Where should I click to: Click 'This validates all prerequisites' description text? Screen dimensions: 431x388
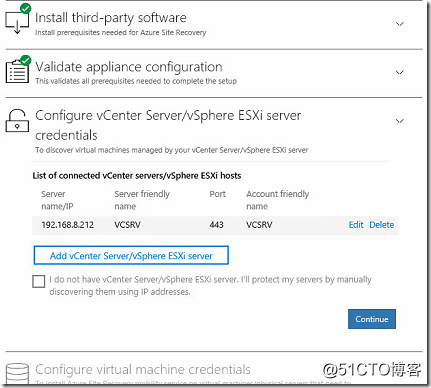click(136, 81)
